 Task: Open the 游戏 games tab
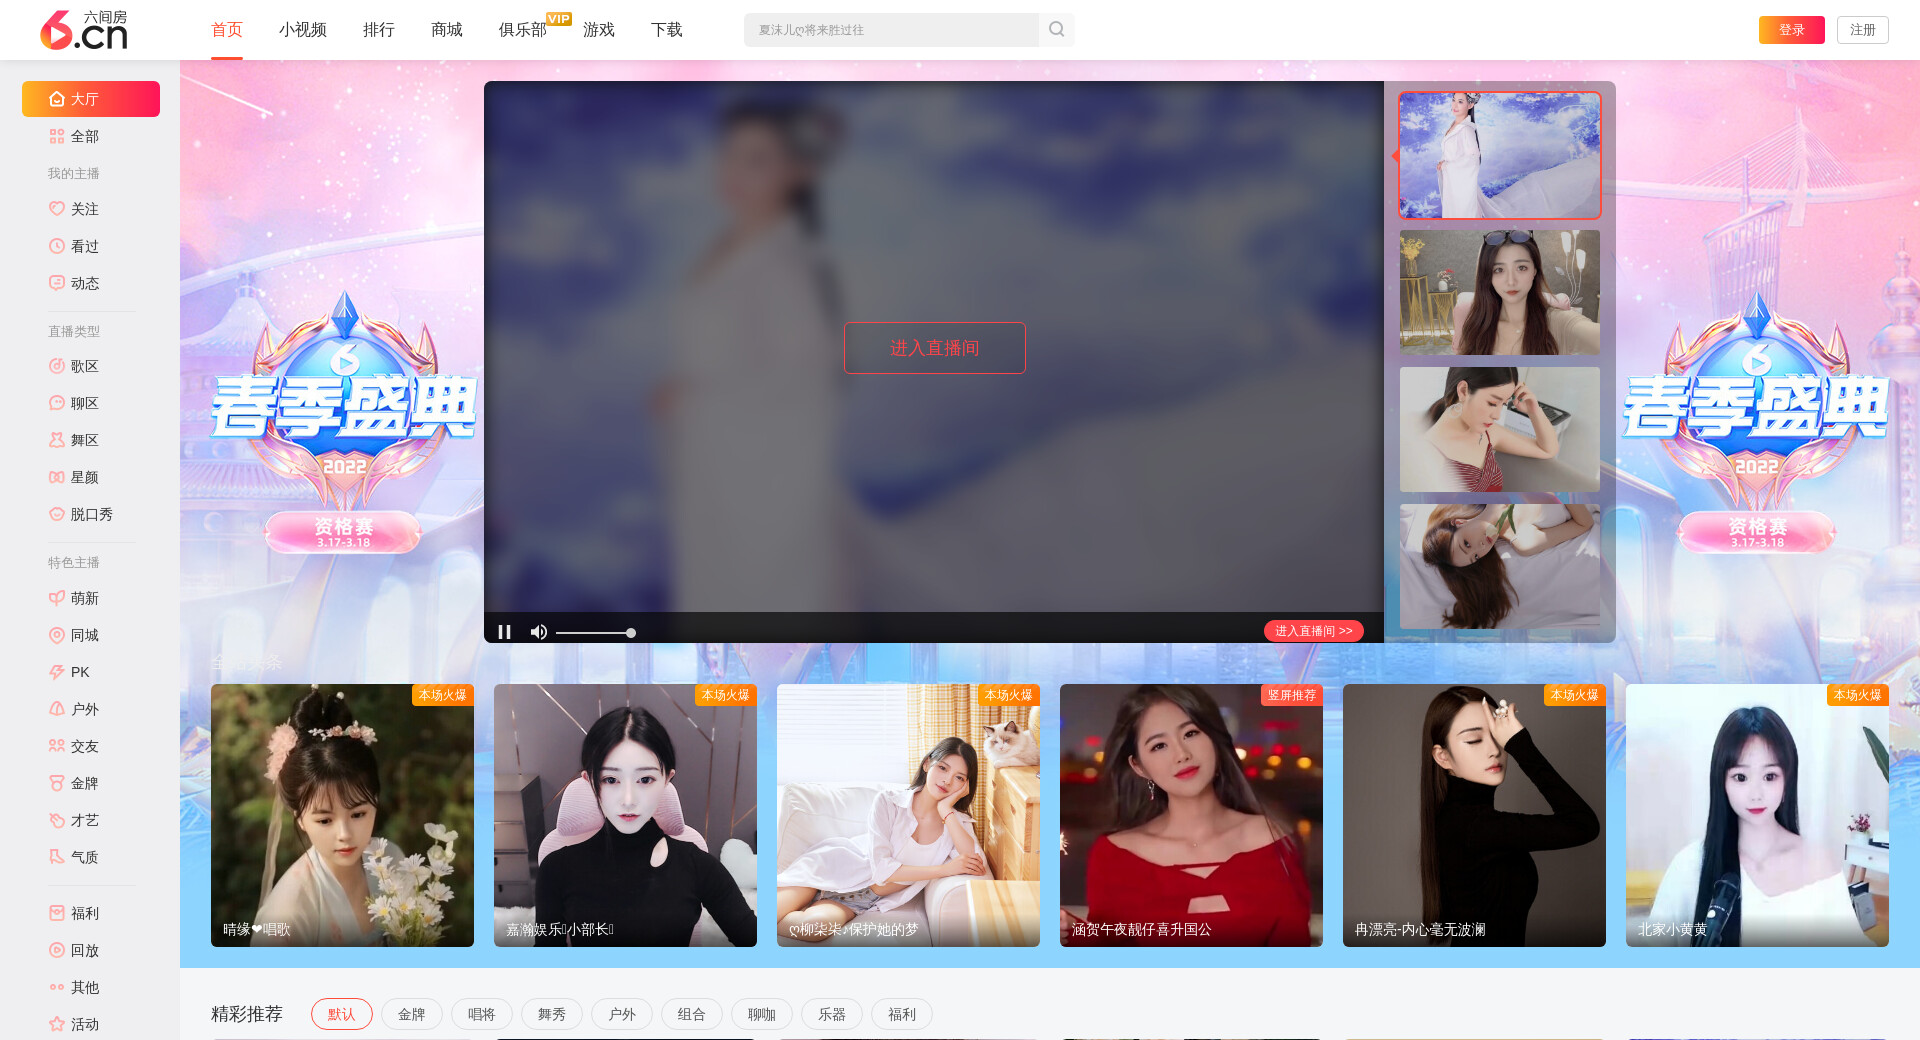tap(599, 30)
